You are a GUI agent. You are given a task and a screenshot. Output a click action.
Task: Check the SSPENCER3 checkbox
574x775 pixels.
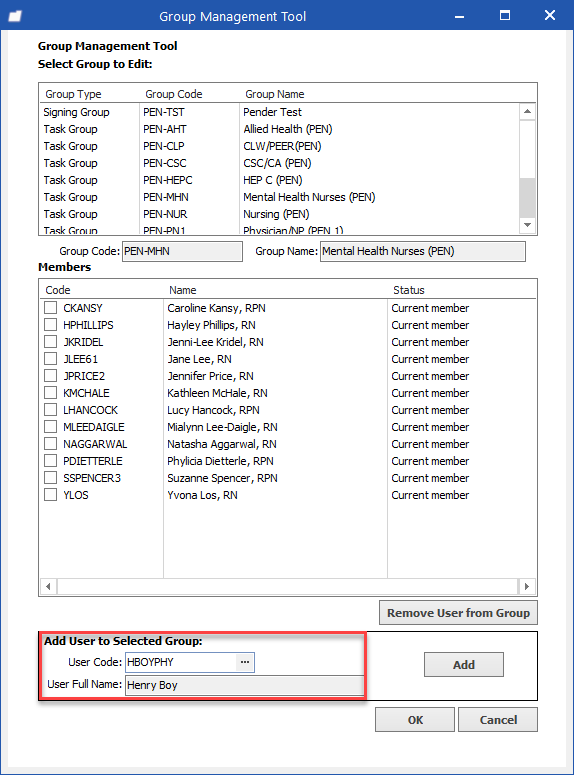click(50, 478)
